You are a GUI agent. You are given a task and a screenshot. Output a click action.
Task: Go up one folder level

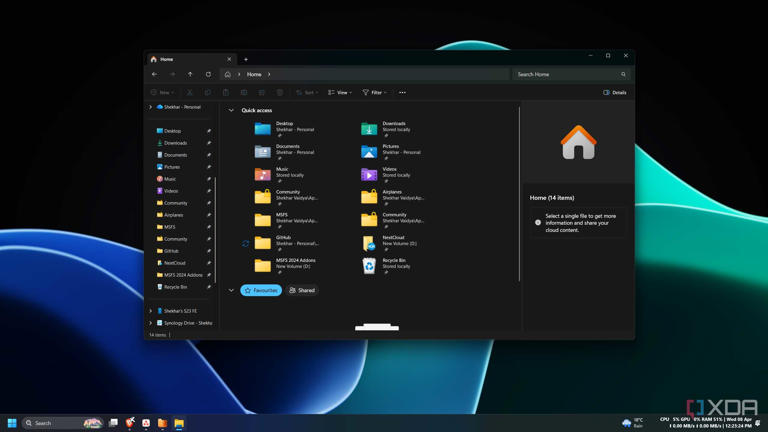point(190,74)
